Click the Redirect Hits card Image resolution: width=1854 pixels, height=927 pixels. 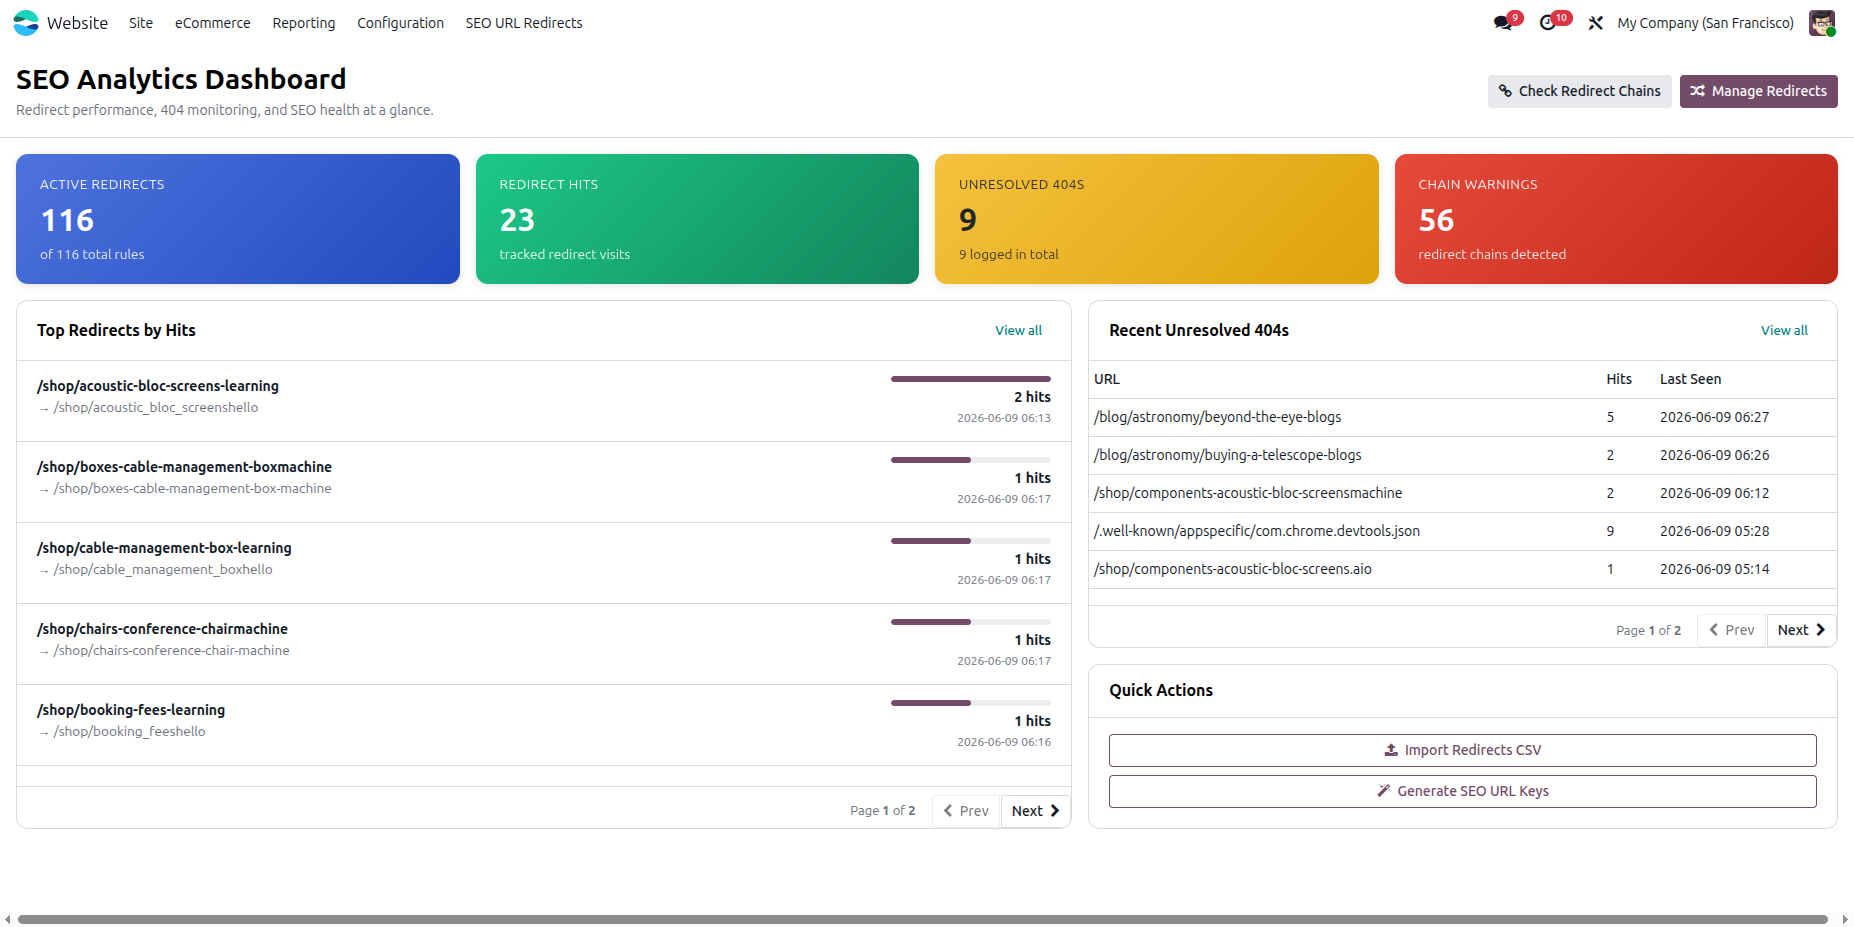tap(697, 219)
